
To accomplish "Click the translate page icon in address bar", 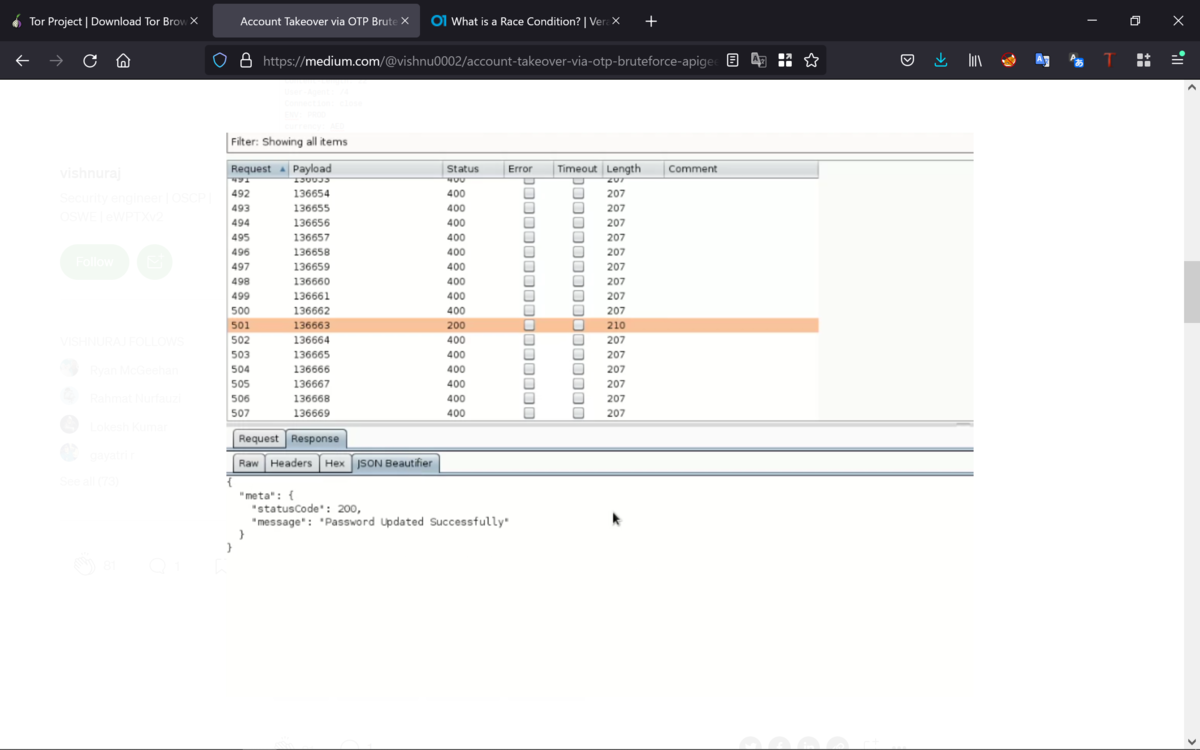I will pyautogui.click(x=759, y=60).
